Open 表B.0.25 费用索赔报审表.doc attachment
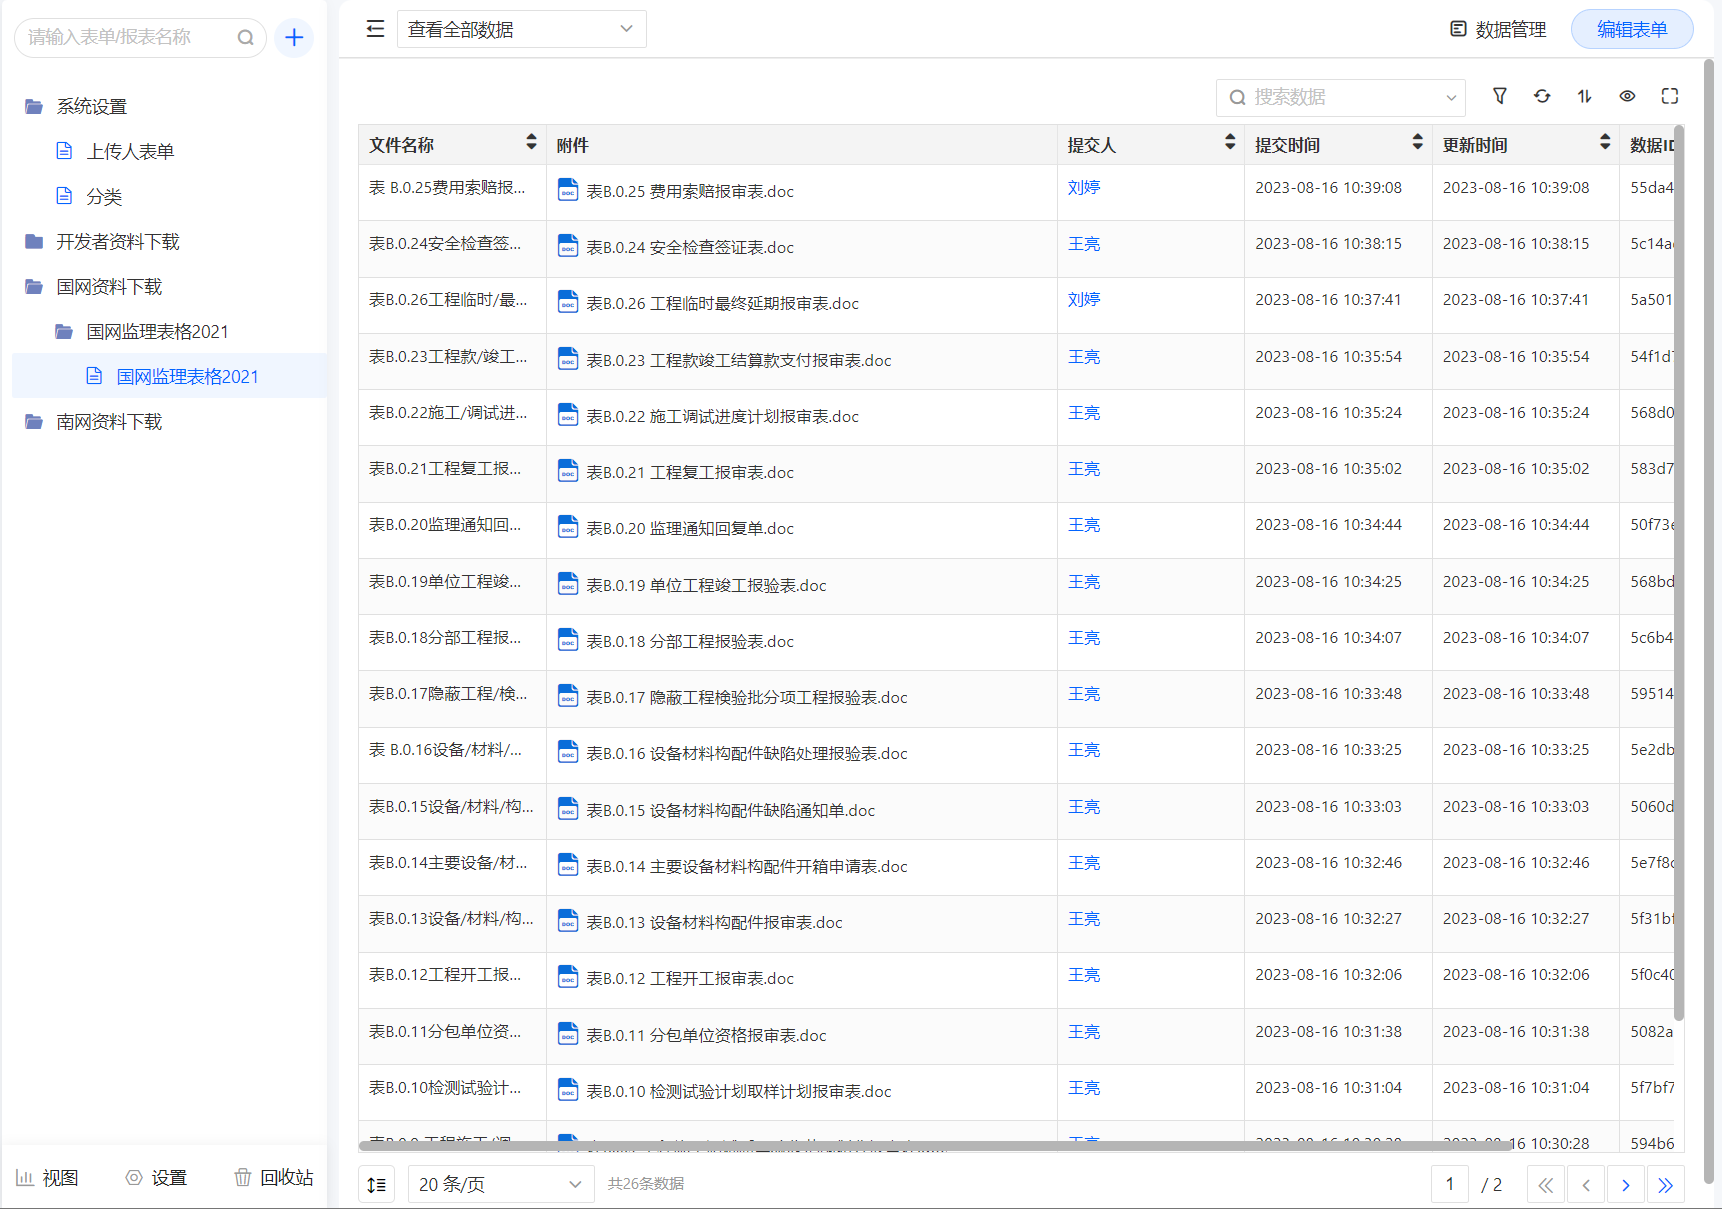 [x=689, y=191]
